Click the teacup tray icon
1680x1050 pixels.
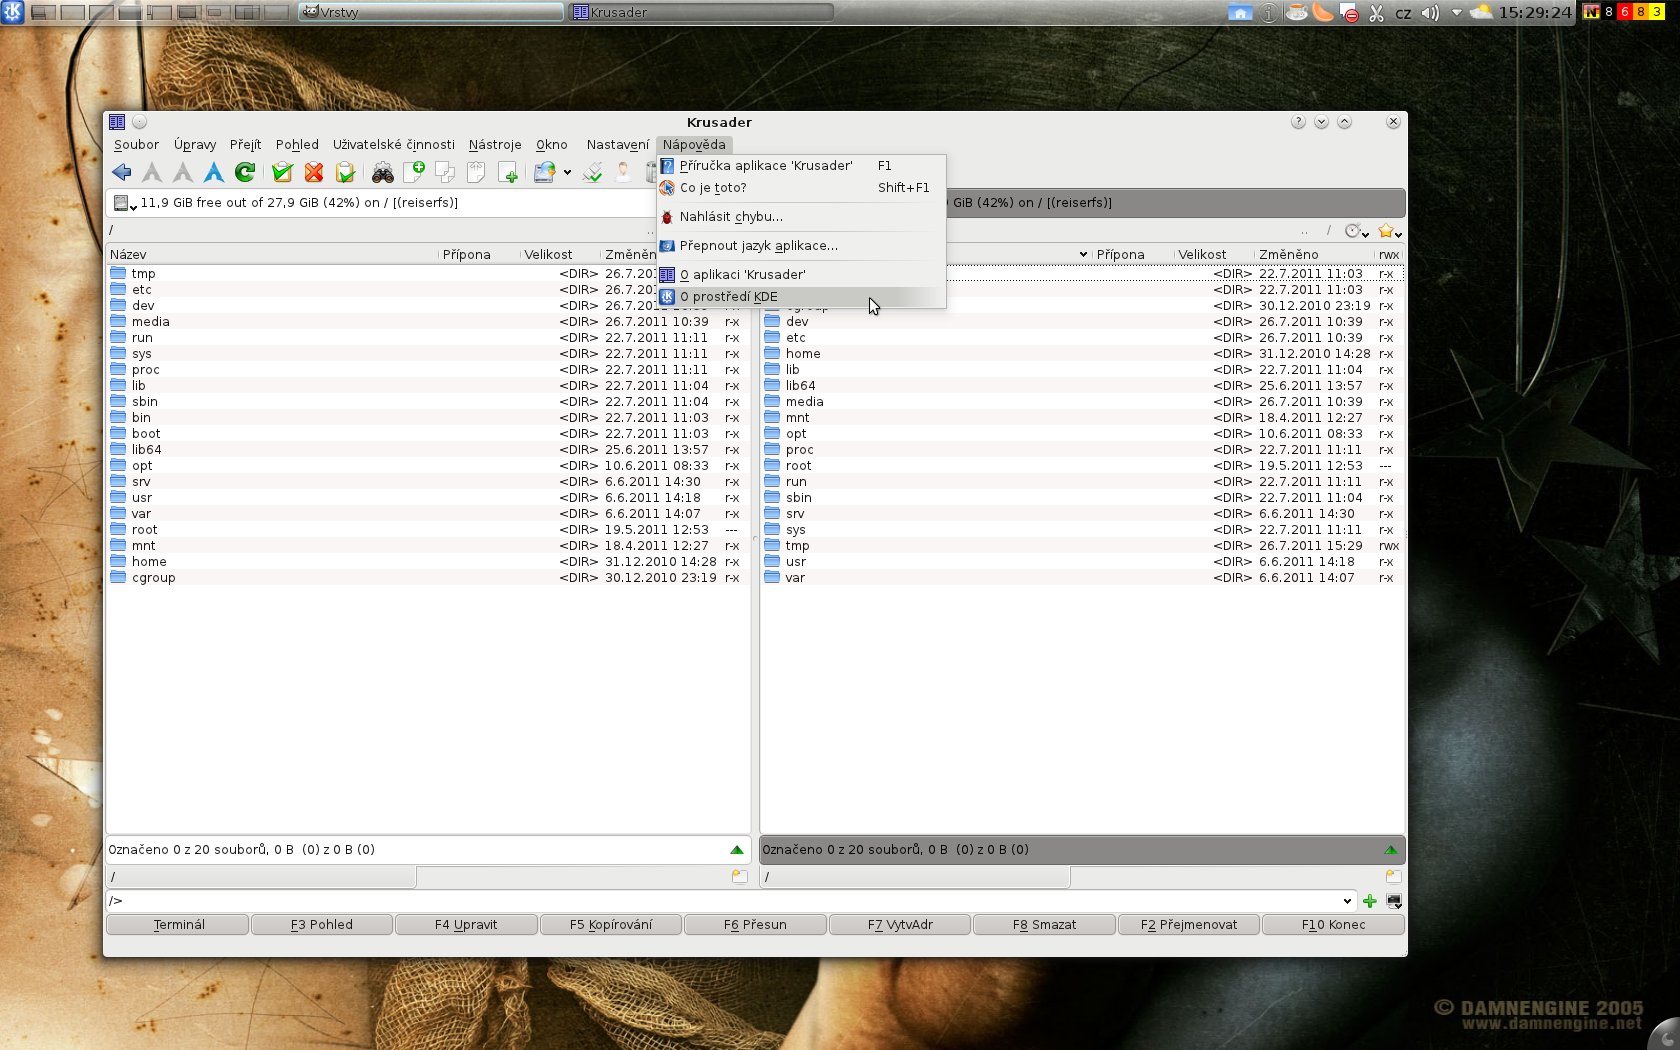click(1296, 13)
